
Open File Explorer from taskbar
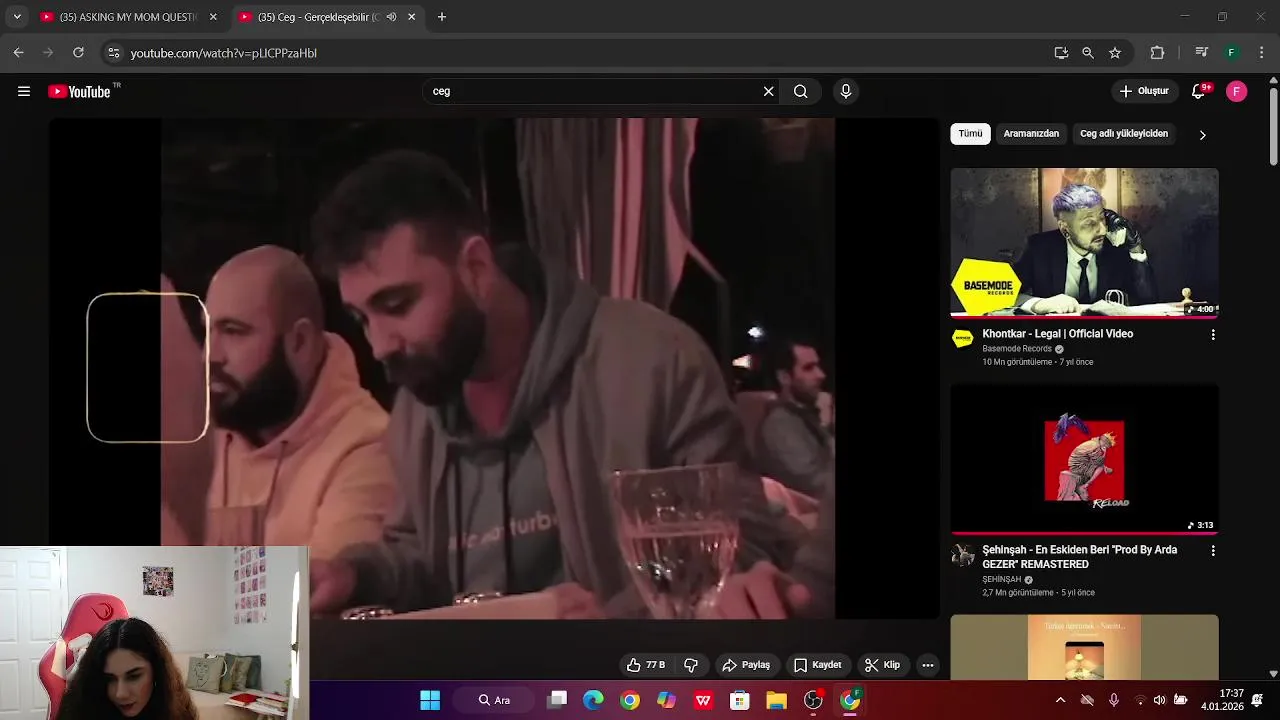(776, 700)
